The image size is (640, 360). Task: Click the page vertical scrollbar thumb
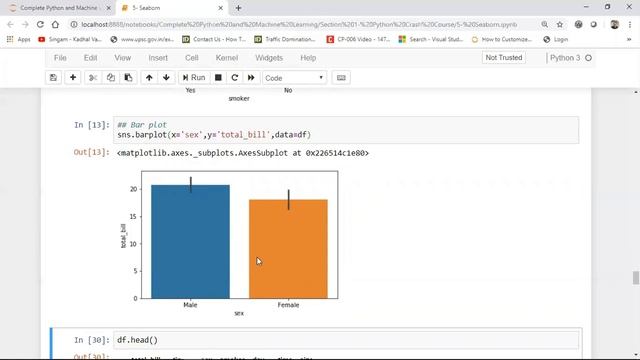click(636, 278)
